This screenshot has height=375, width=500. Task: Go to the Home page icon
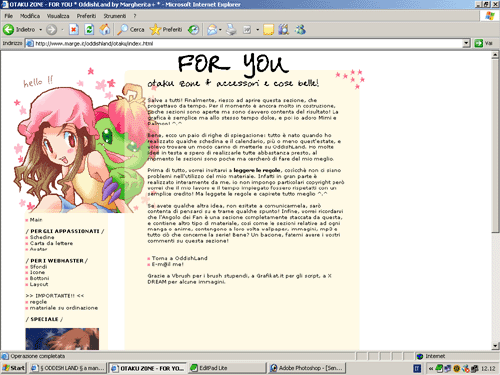point(104,30)
